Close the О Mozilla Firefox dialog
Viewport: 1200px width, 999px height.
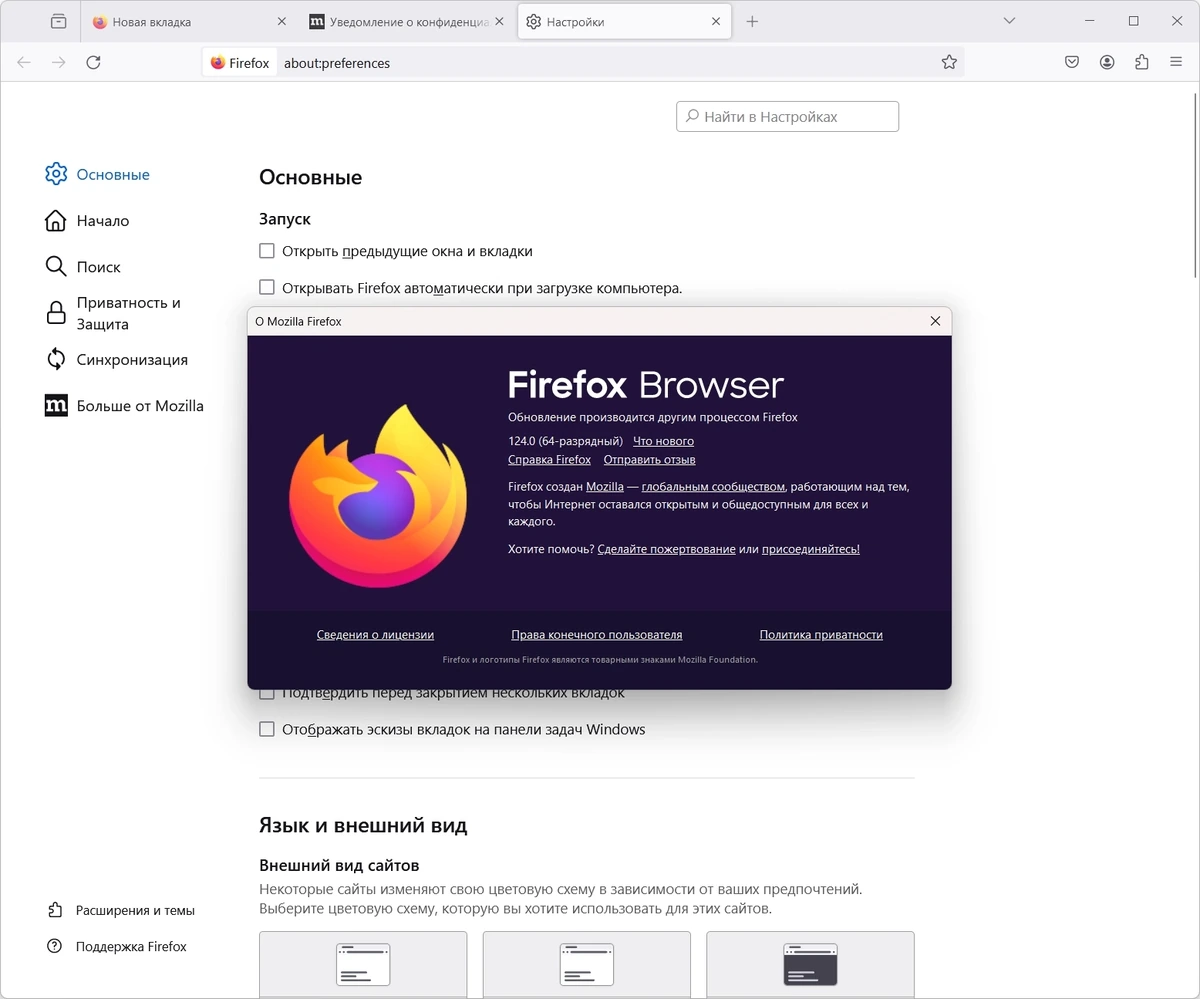pos(935,321)
